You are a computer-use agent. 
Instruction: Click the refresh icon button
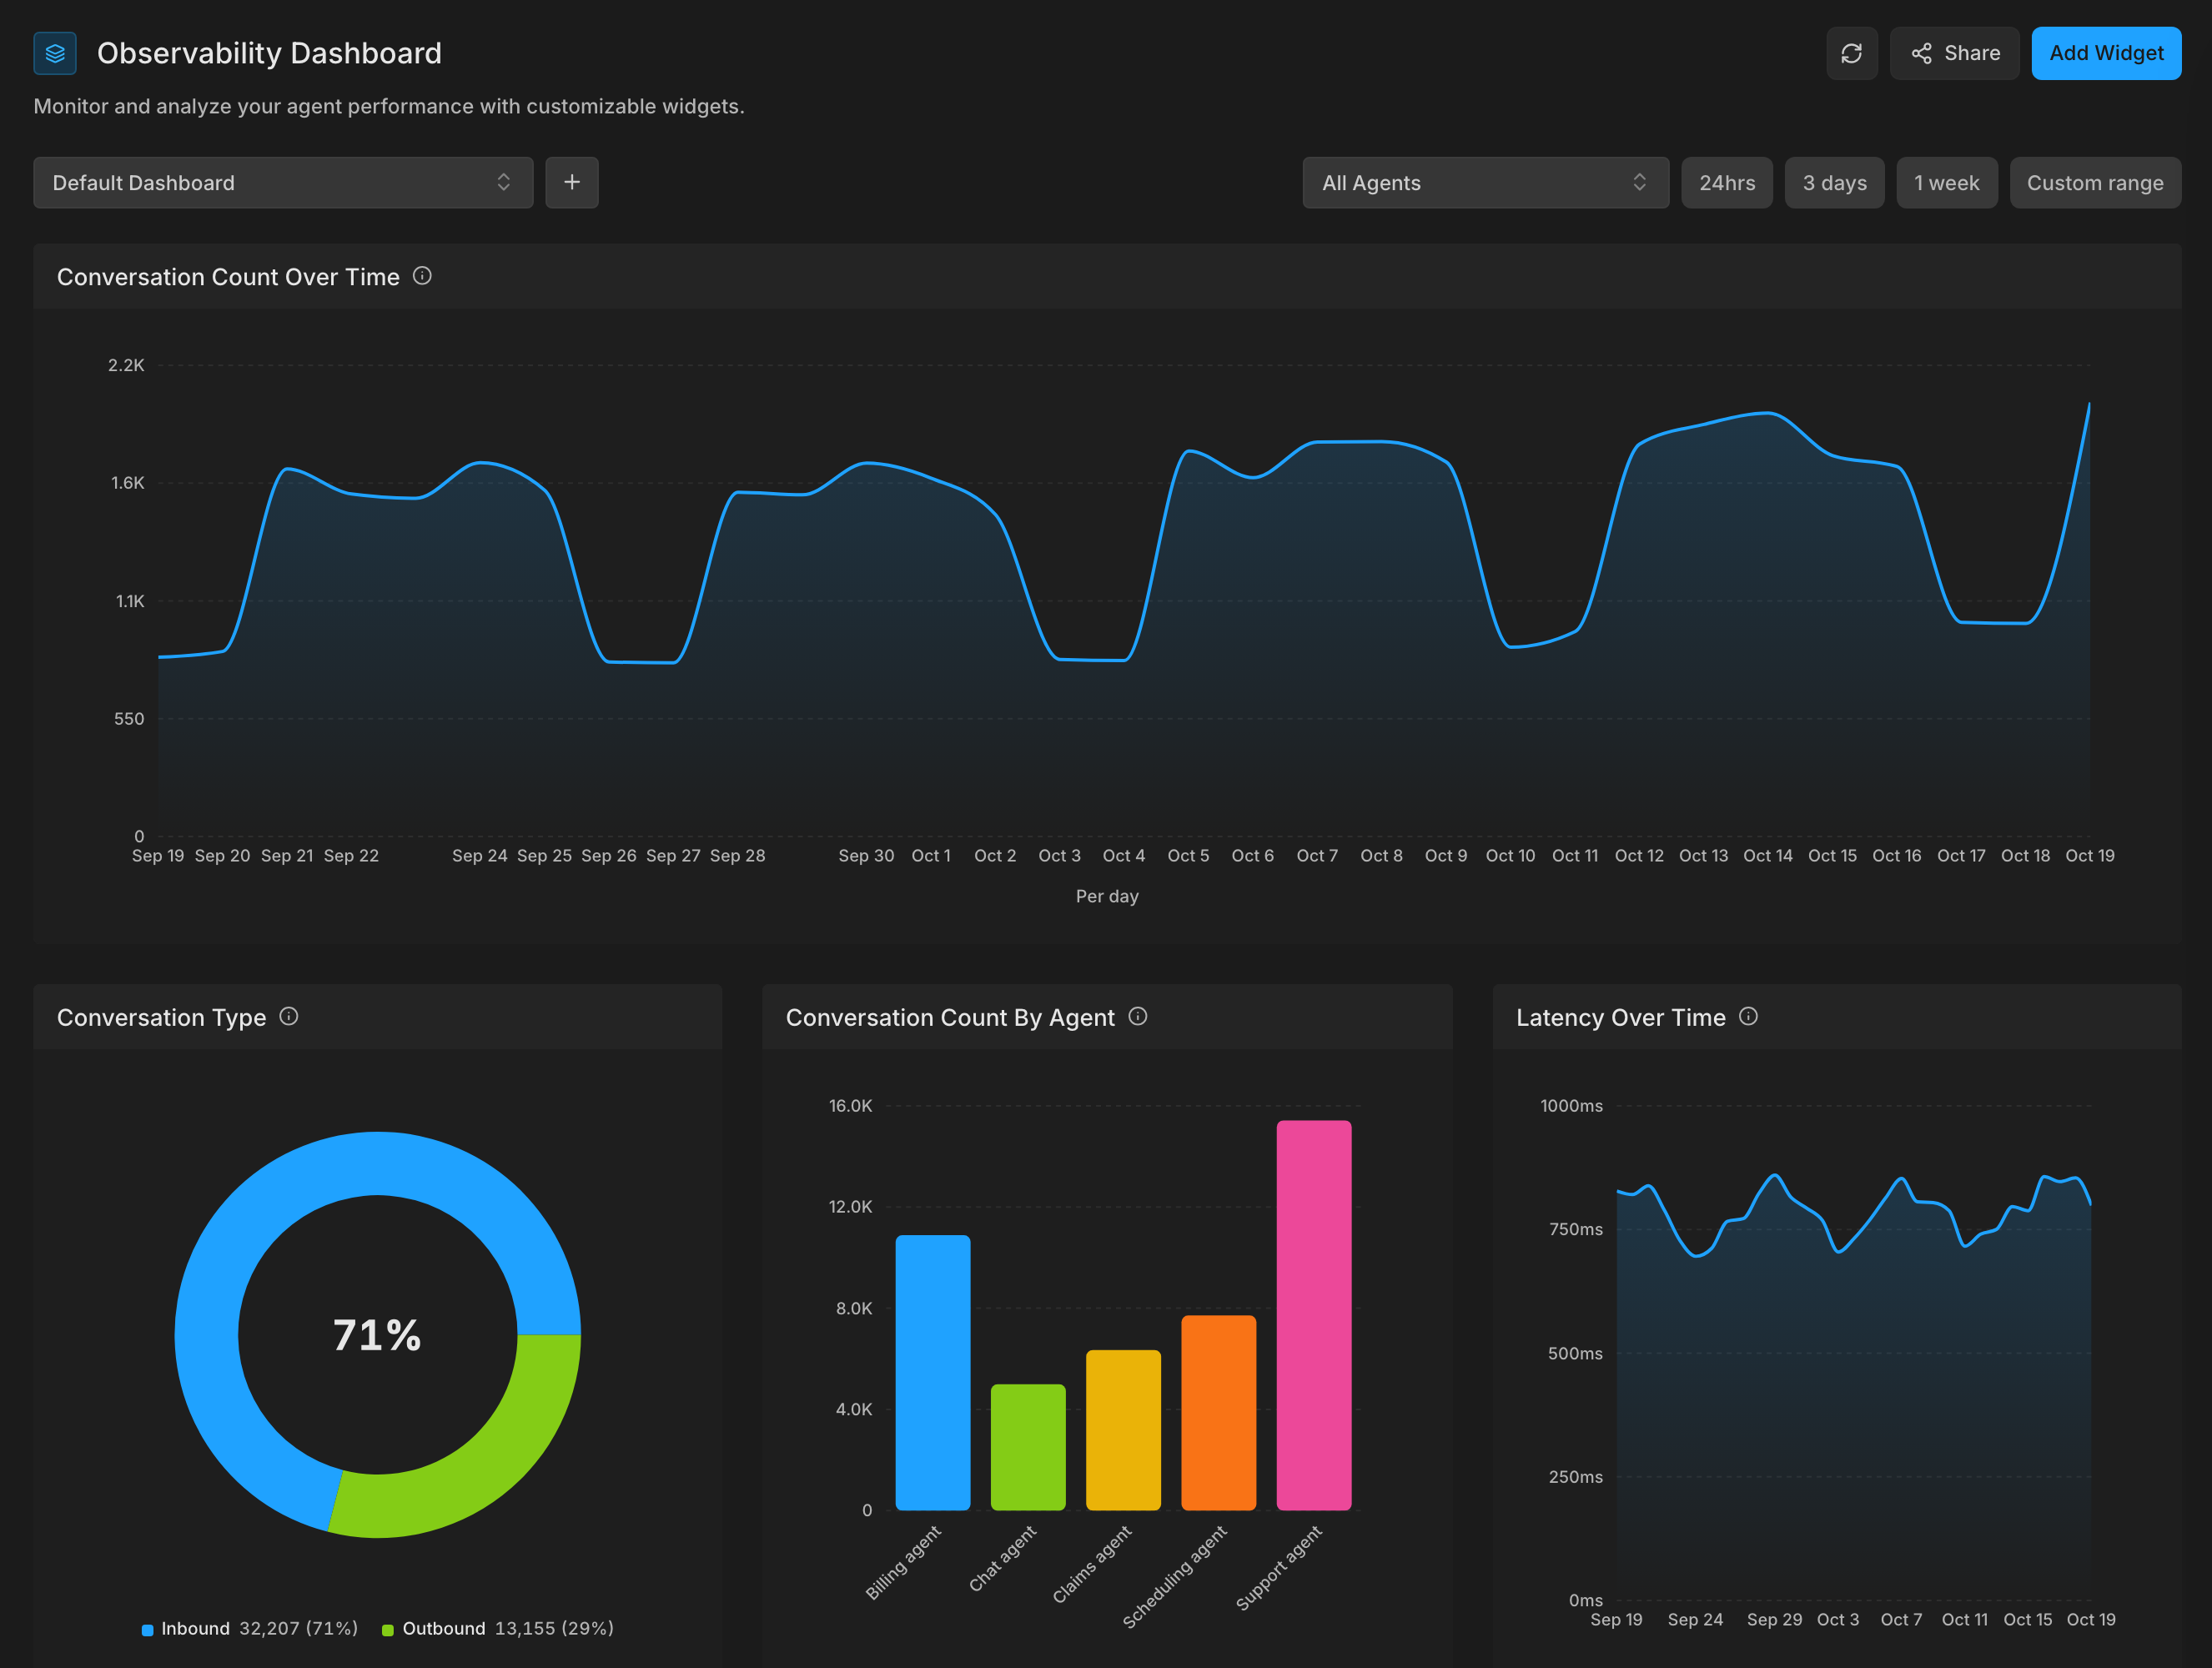pyautogui.click(x=1851, y=53)
